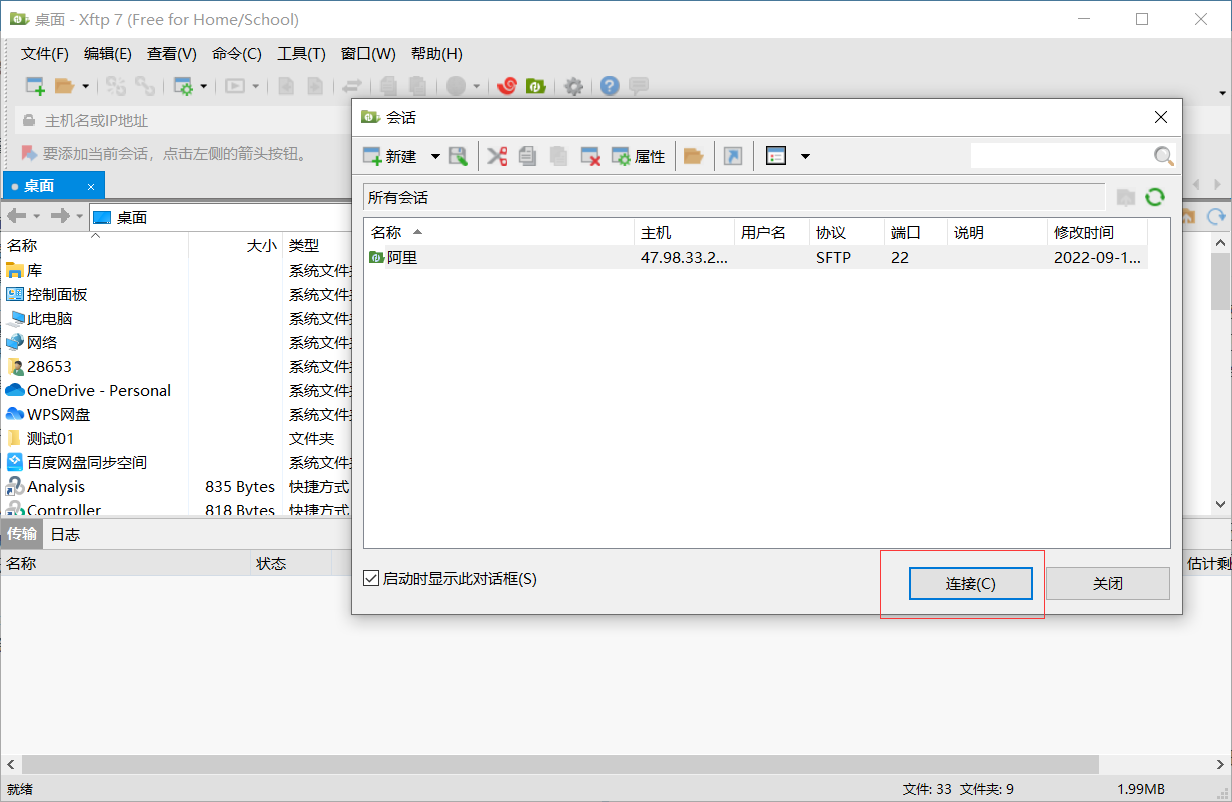1232x802 pixels.
Task: Click the green refresh icon beside 所有会话
Action: click(1155, 197)
